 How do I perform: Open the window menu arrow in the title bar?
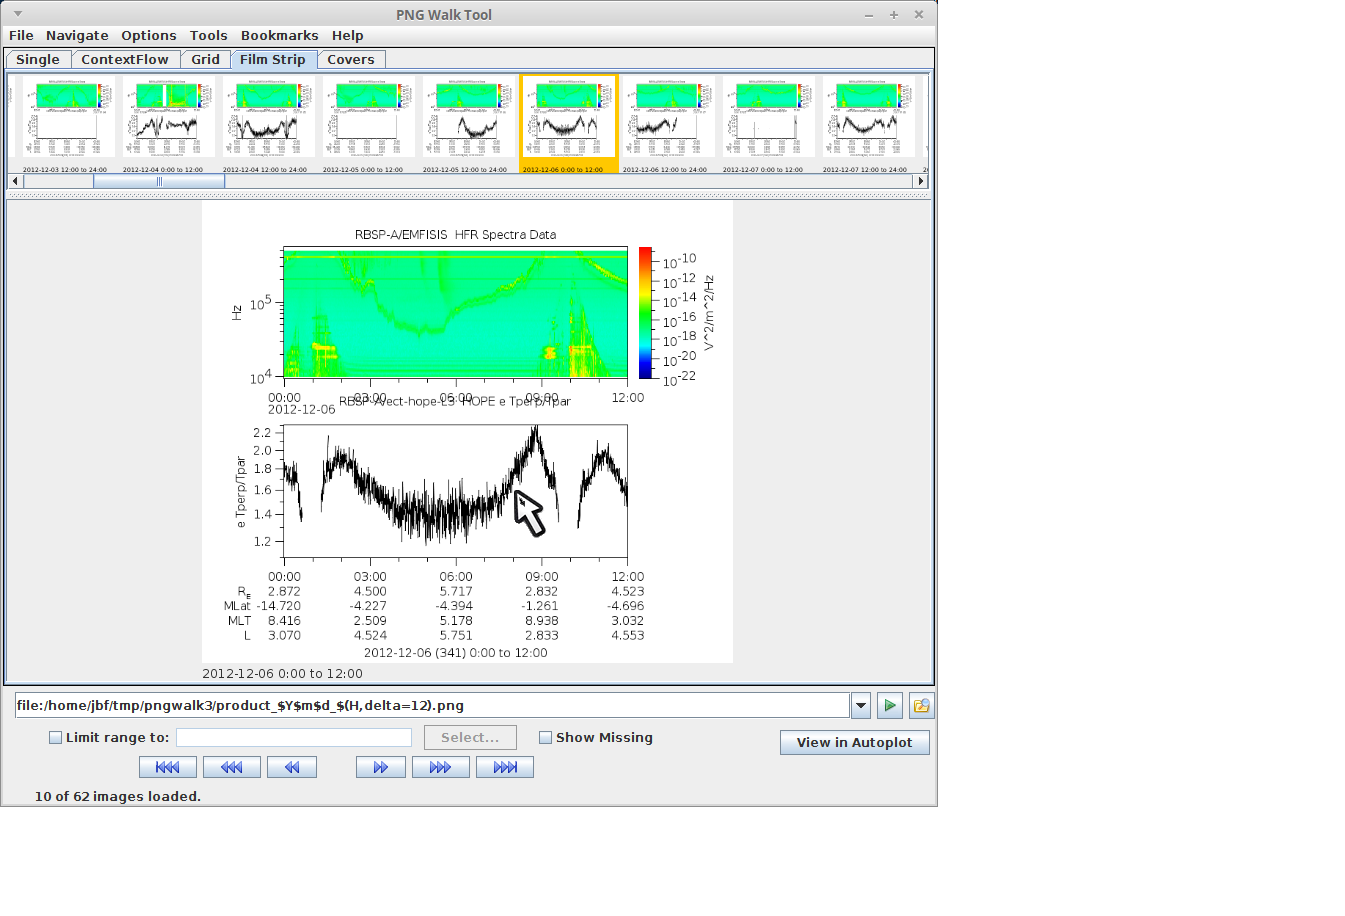pos(17,14)
